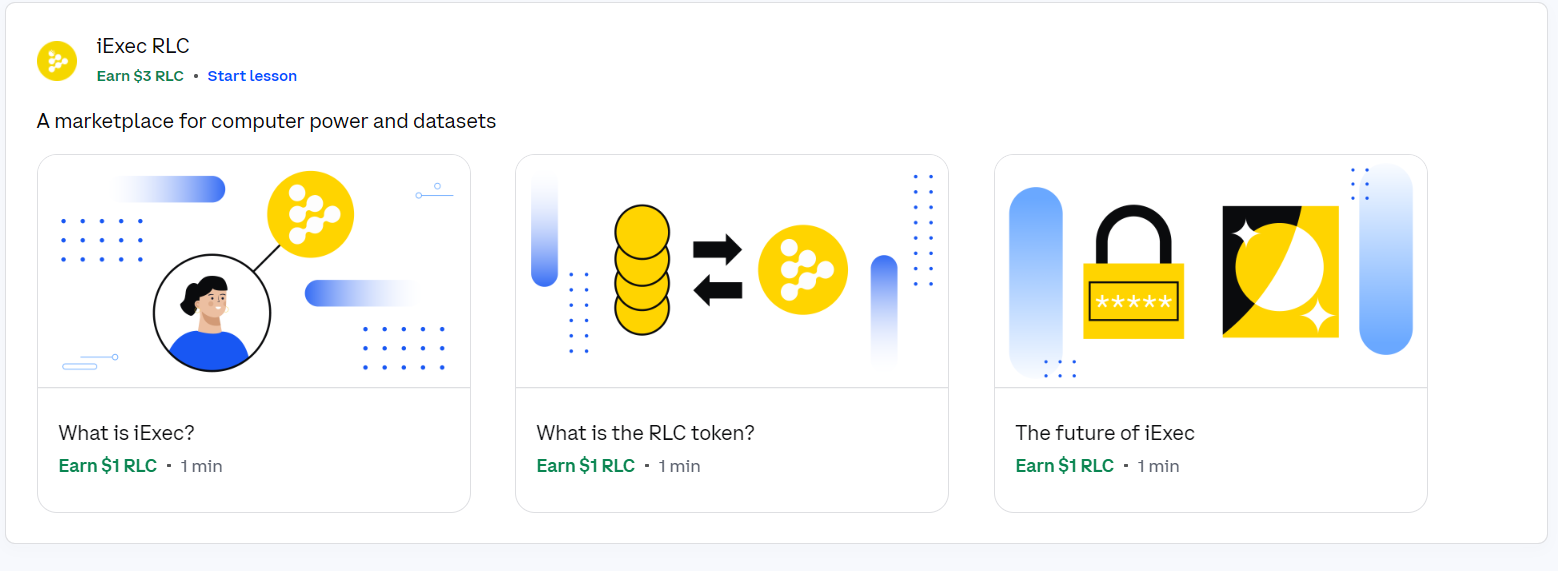Open the What is the RLC token? title
The width and height of the screenshot is (1558, 571).
coord(645,433)
